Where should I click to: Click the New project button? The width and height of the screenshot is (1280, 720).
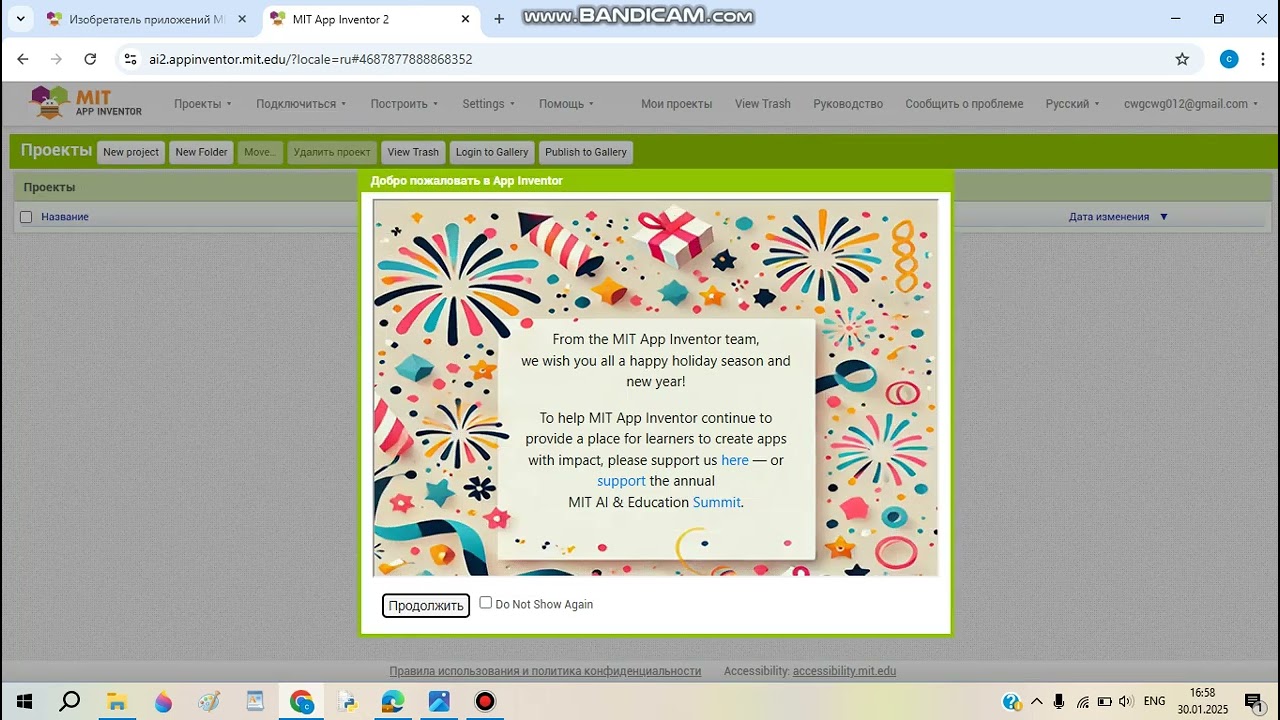coord(131,152)
